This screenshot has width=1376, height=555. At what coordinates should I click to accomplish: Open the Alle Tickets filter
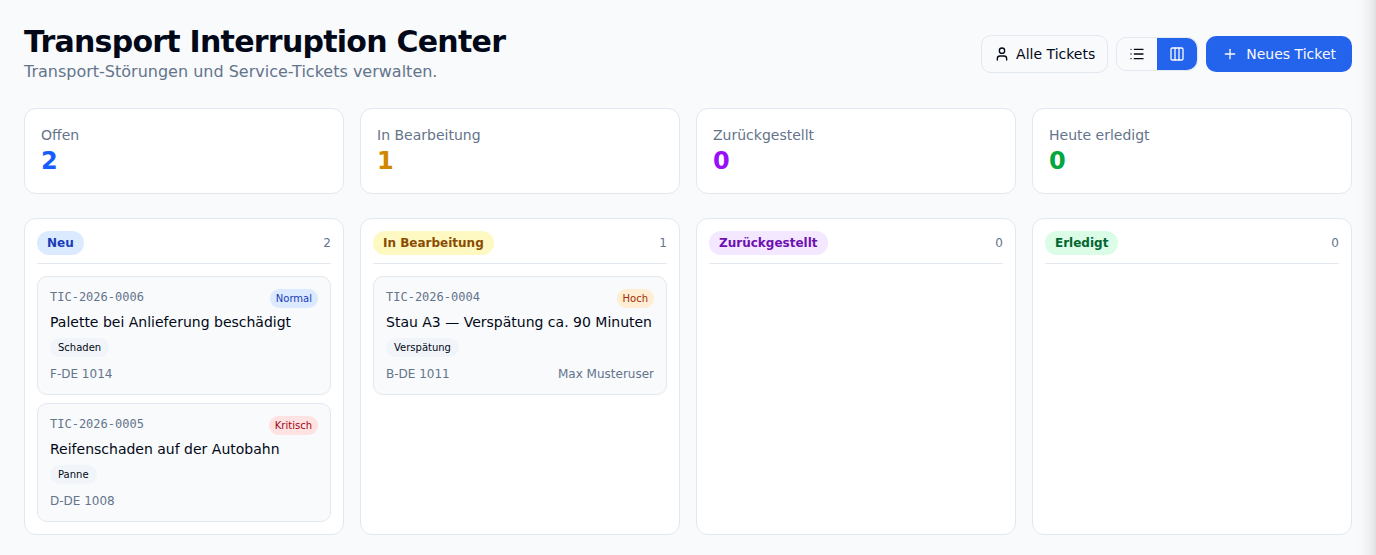point(1044,54)
